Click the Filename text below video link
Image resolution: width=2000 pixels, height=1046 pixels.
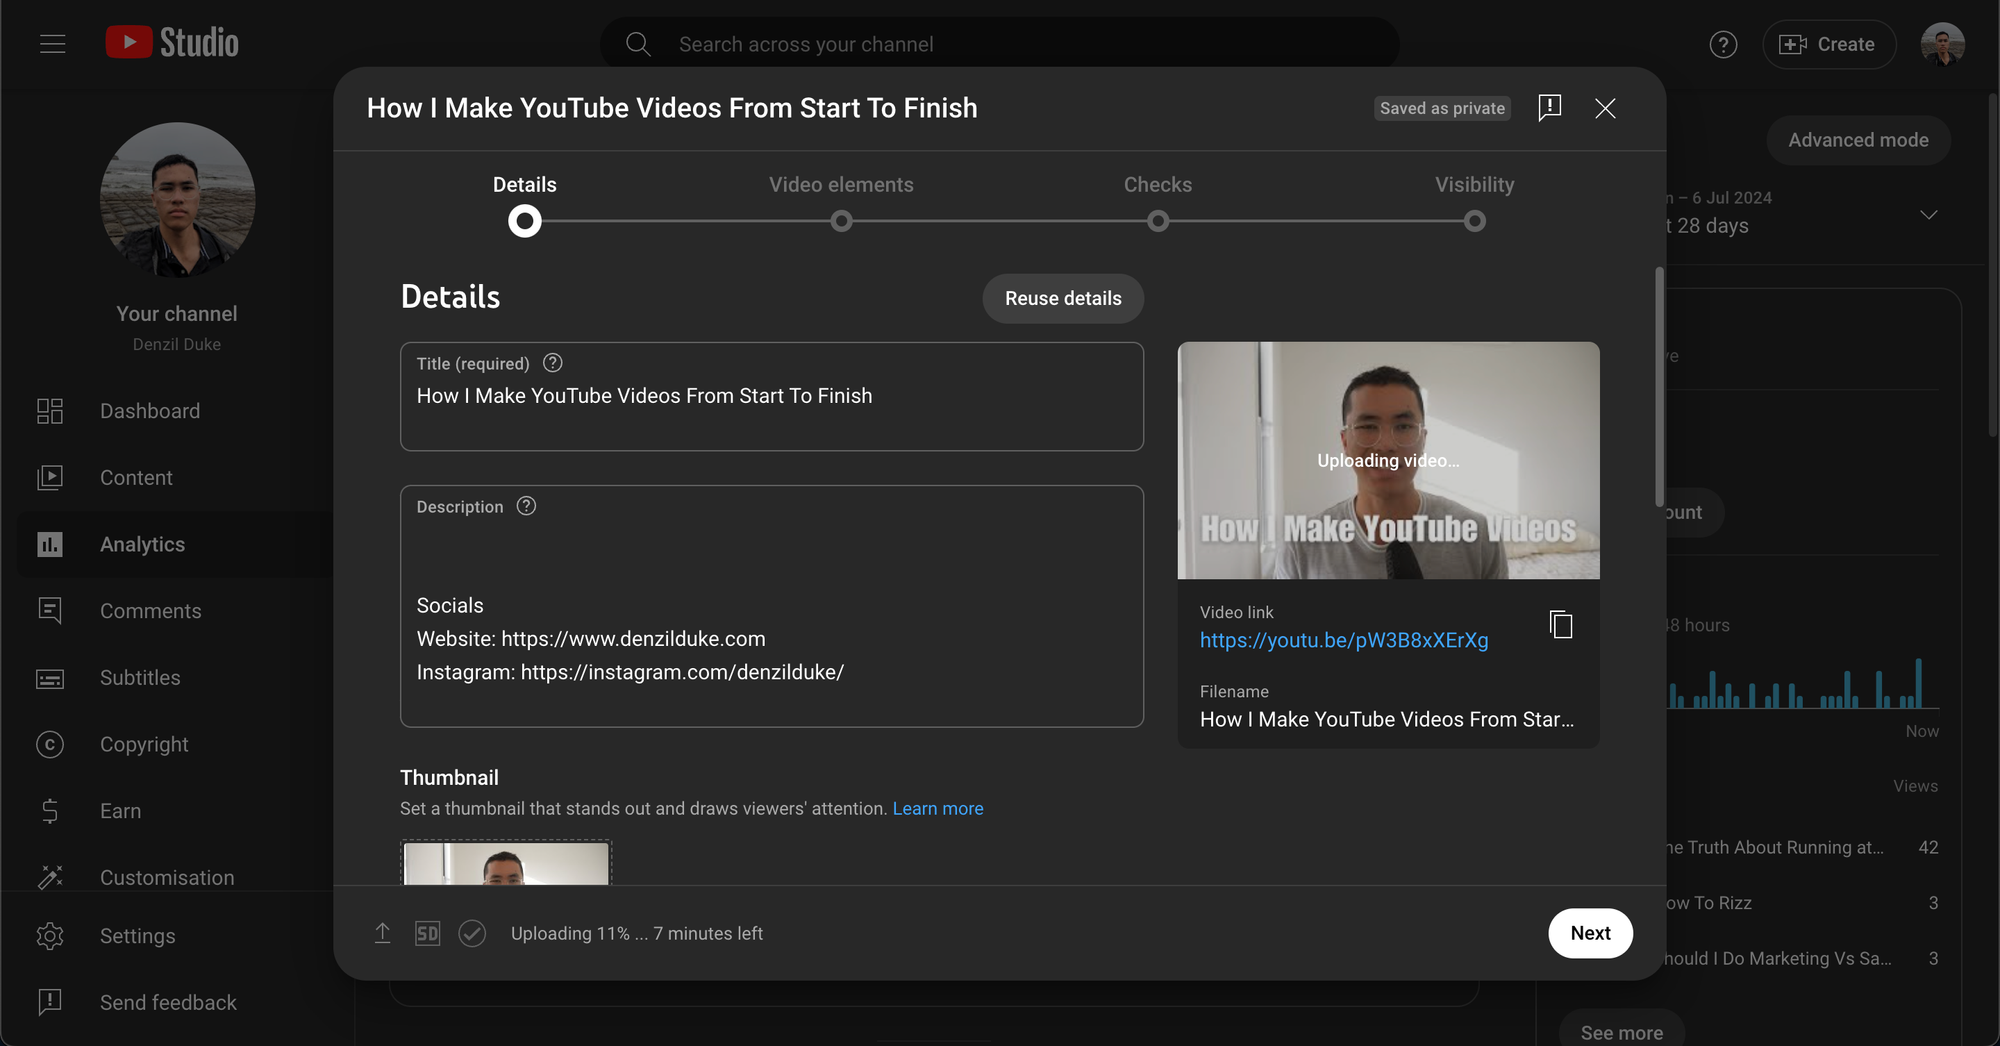[x=1387, y=719]
